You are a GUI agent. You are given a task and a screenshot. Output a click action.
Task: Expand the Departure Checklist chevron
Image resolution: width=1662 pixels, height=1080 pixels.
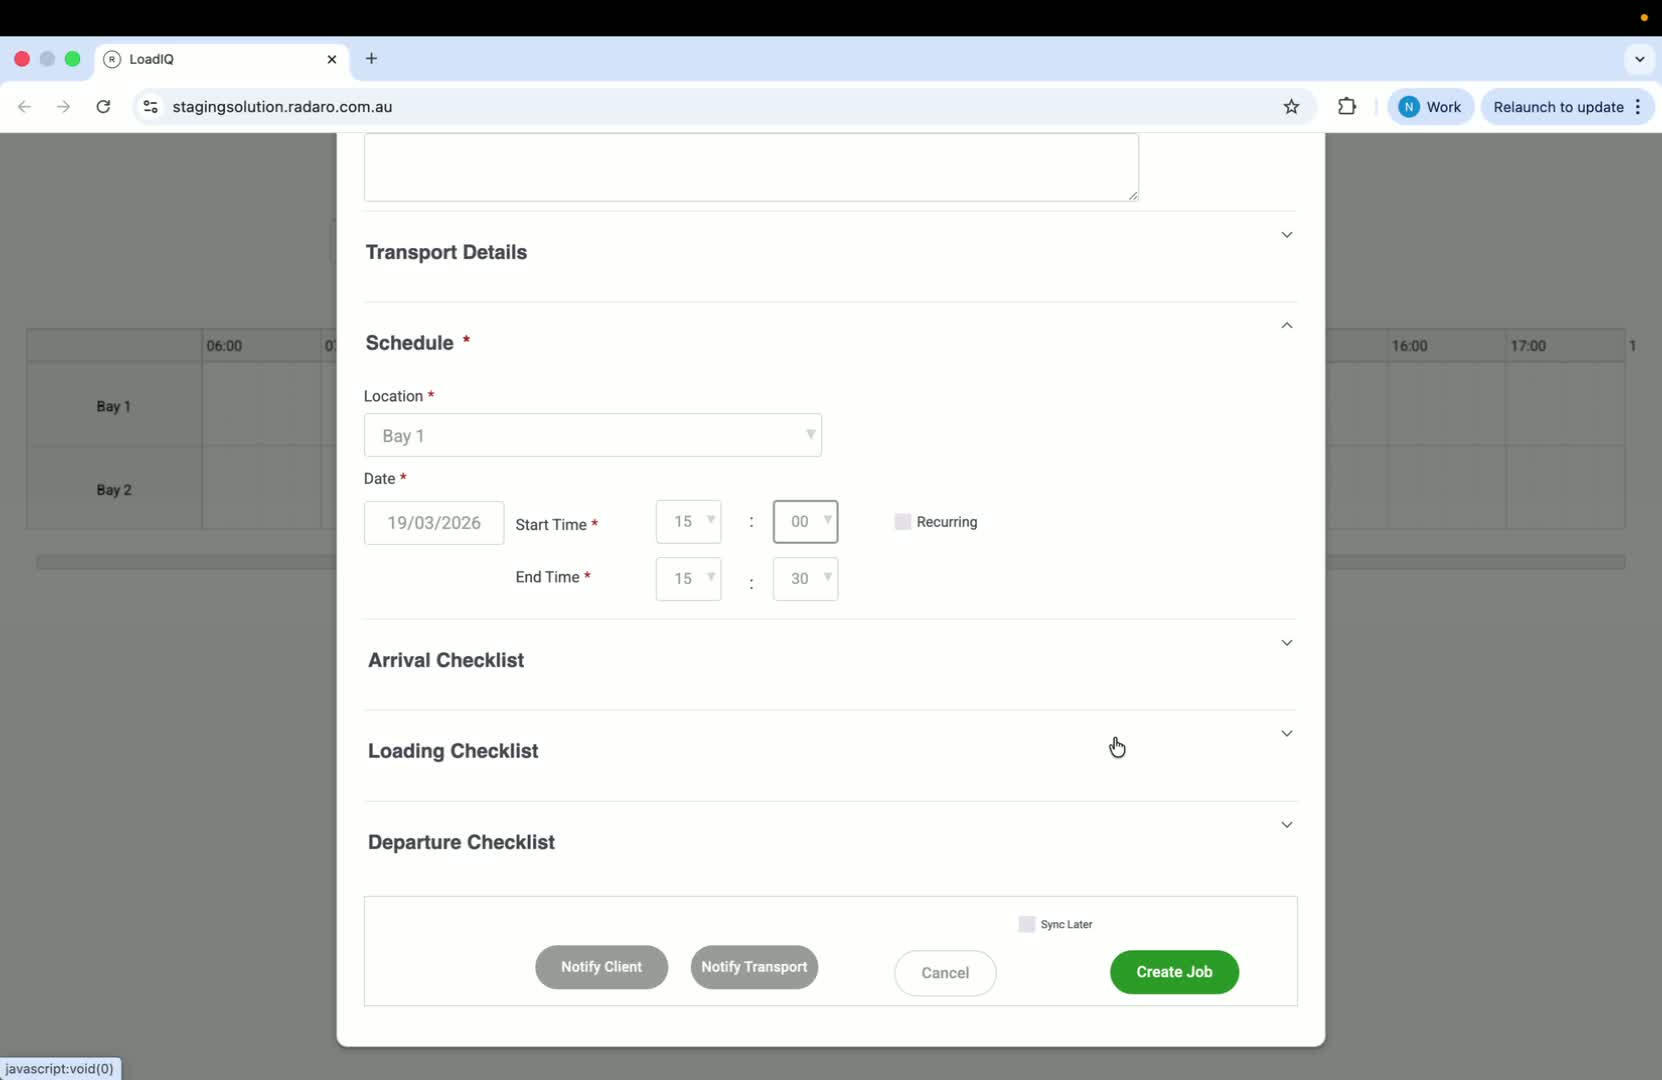click(x=1287, y=825)
